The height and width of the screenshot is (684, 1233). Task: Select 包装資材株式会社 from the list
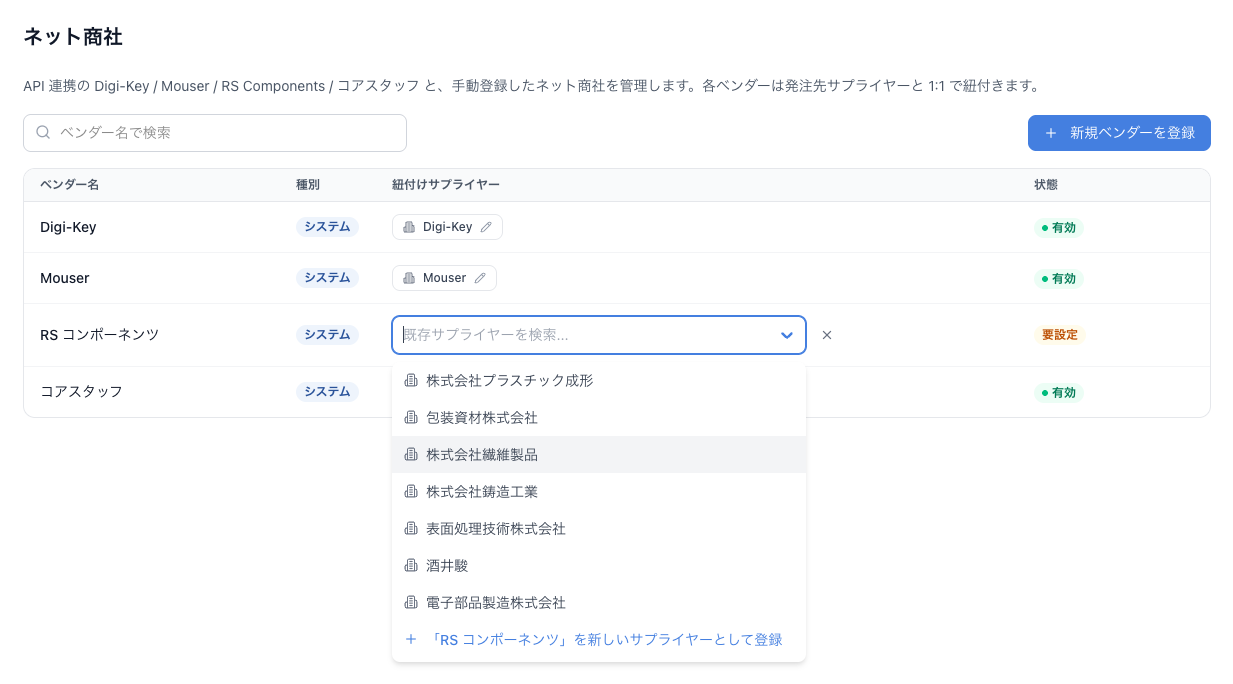(599, 418)
